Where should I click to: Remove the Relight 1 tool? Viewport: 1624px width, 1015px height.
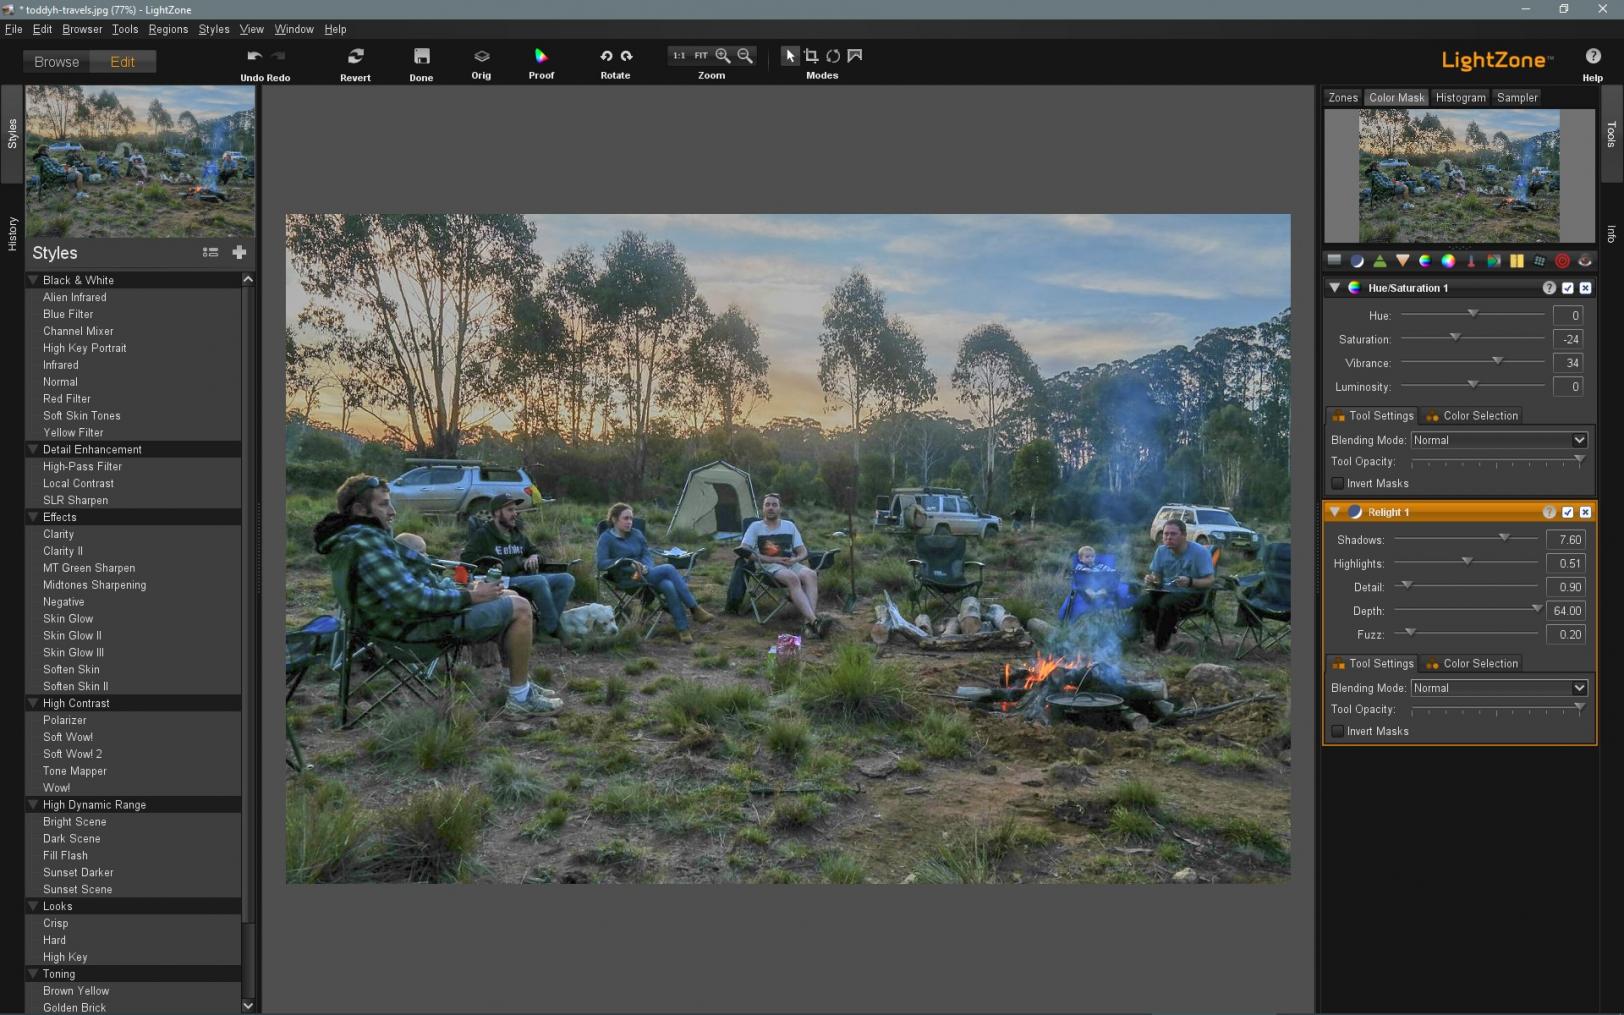click(1585, 512)
